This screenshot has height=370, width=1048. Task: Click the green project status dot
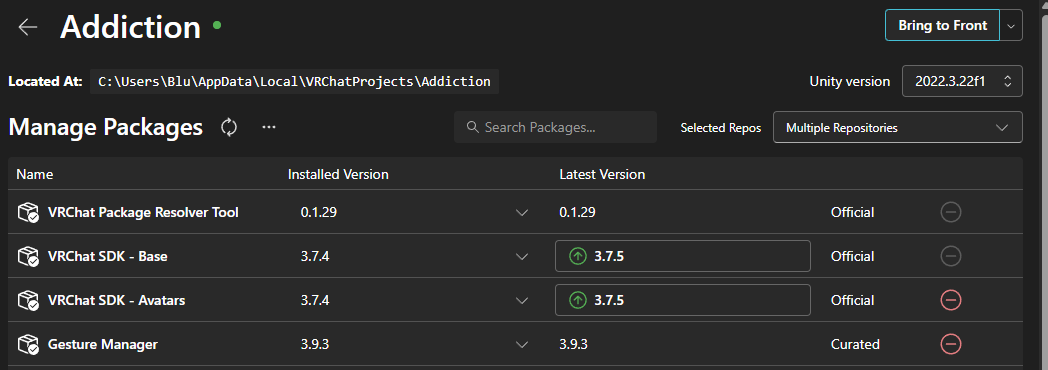pos(217,25)
